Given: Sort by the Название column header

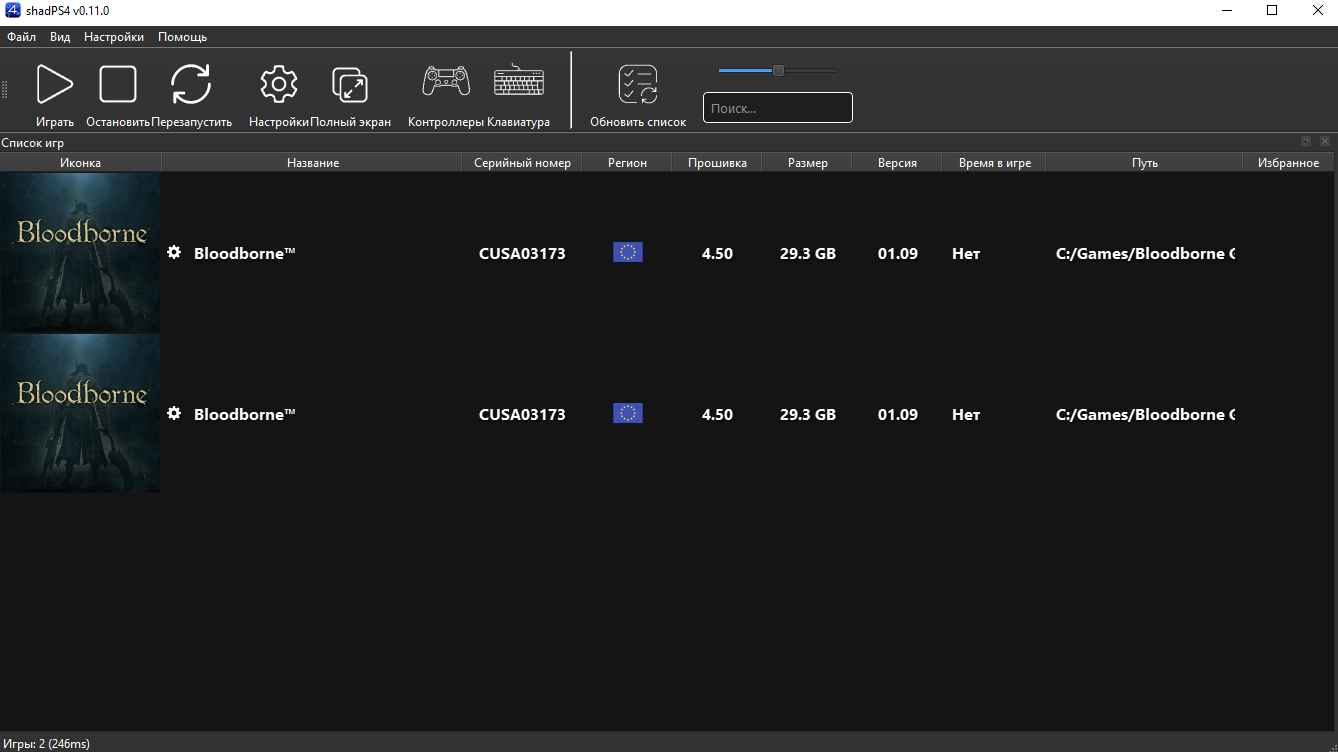Looking at the screenshot, I should [x=312, y=163].
